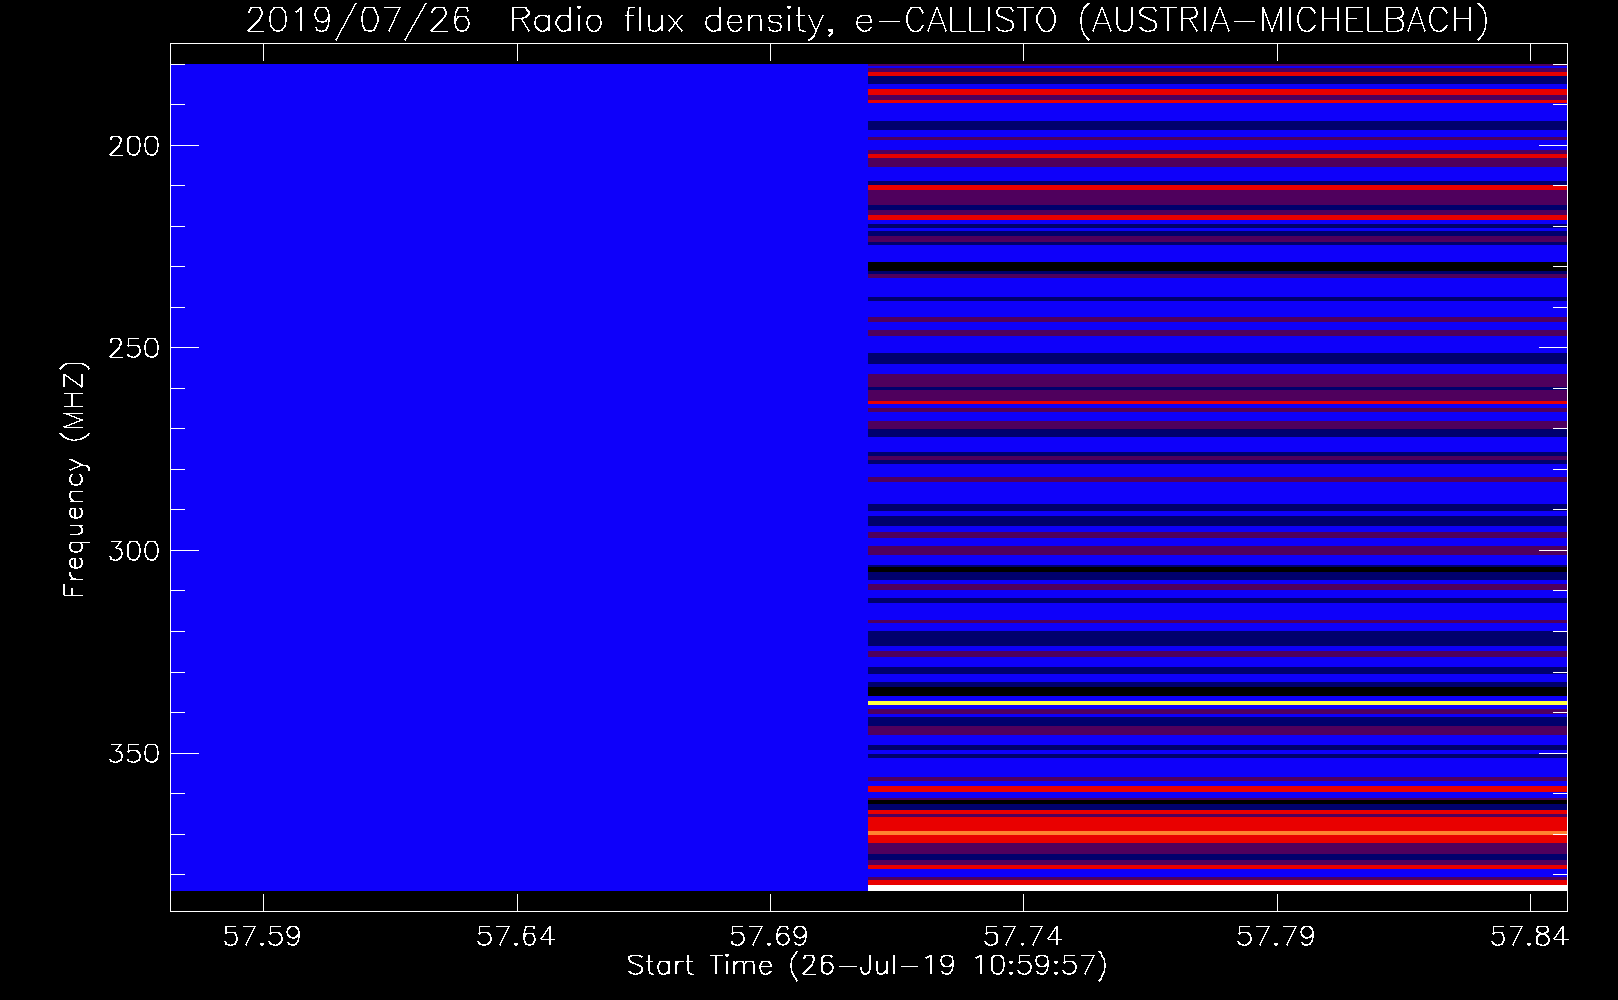This screenshot has width=1618, height=1000.
Task: Click the 57.64 time tick label
Action: (x=516, y=936)
